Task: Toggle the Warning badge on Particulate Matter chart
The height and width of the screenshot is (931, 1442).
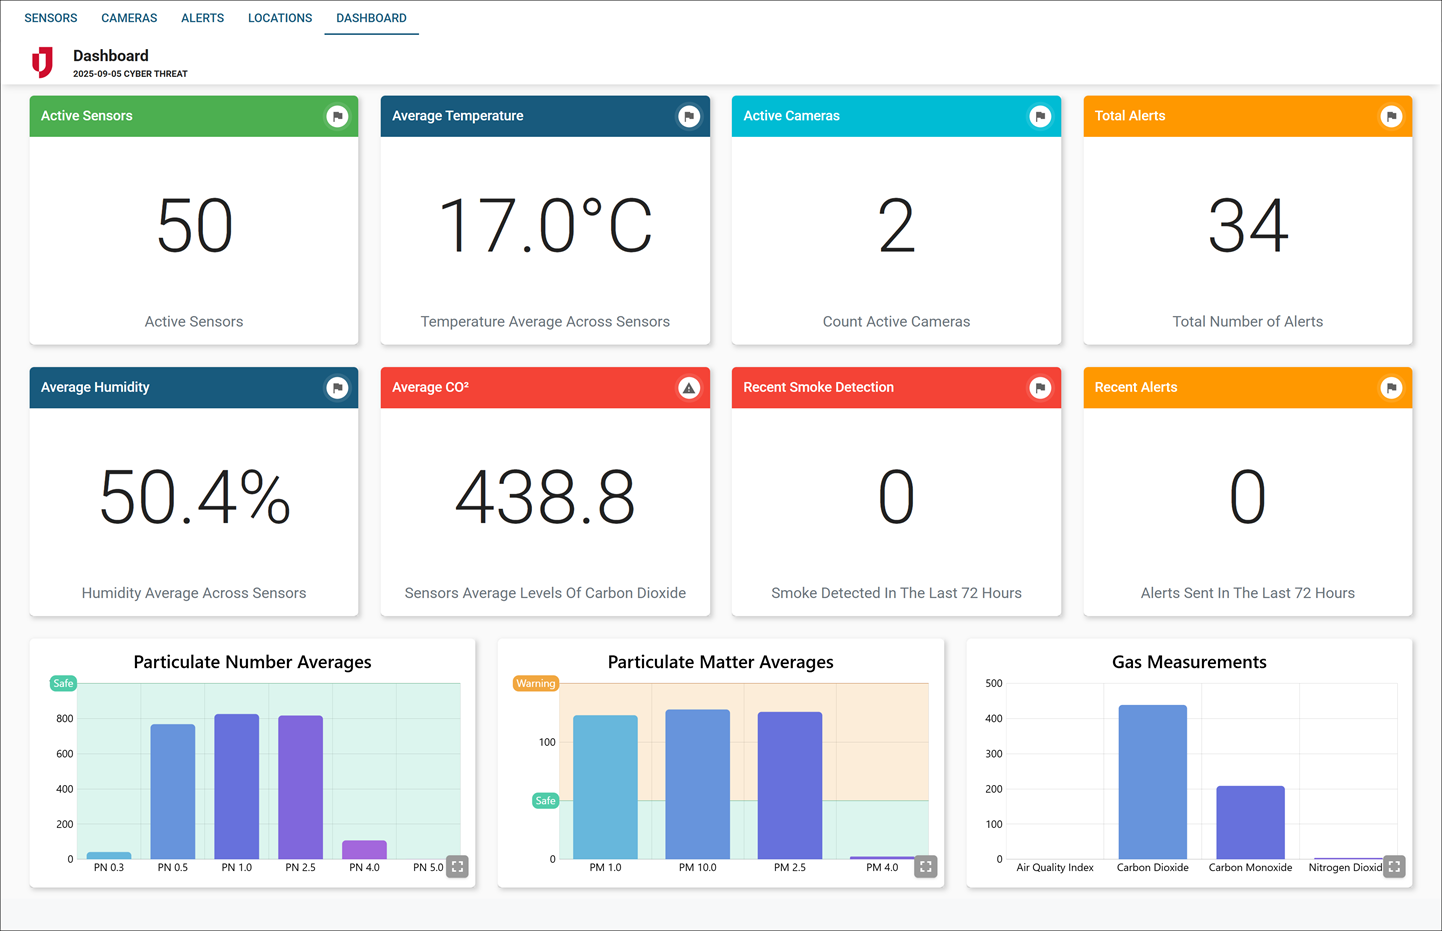Action: click(x=536, y=683)
